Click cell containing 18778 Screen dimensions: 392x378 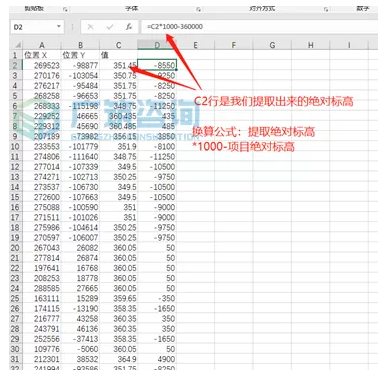click(80, 278)
